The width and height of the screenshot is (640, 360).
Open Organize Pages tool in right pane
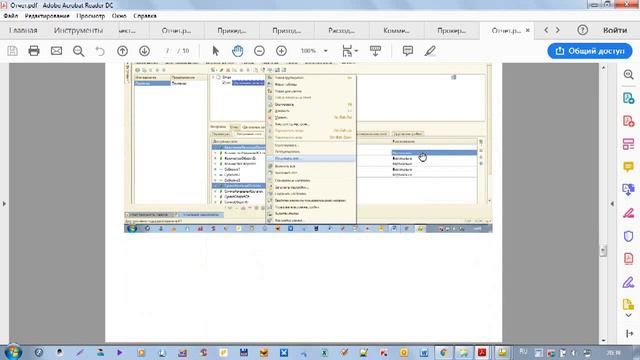629,144
